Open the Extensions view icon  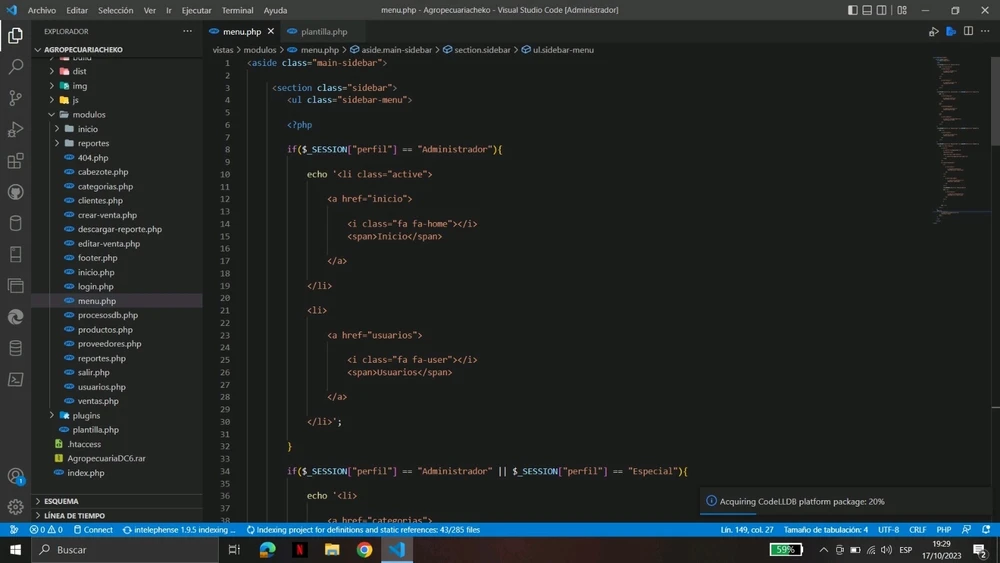tap(15, 161)
